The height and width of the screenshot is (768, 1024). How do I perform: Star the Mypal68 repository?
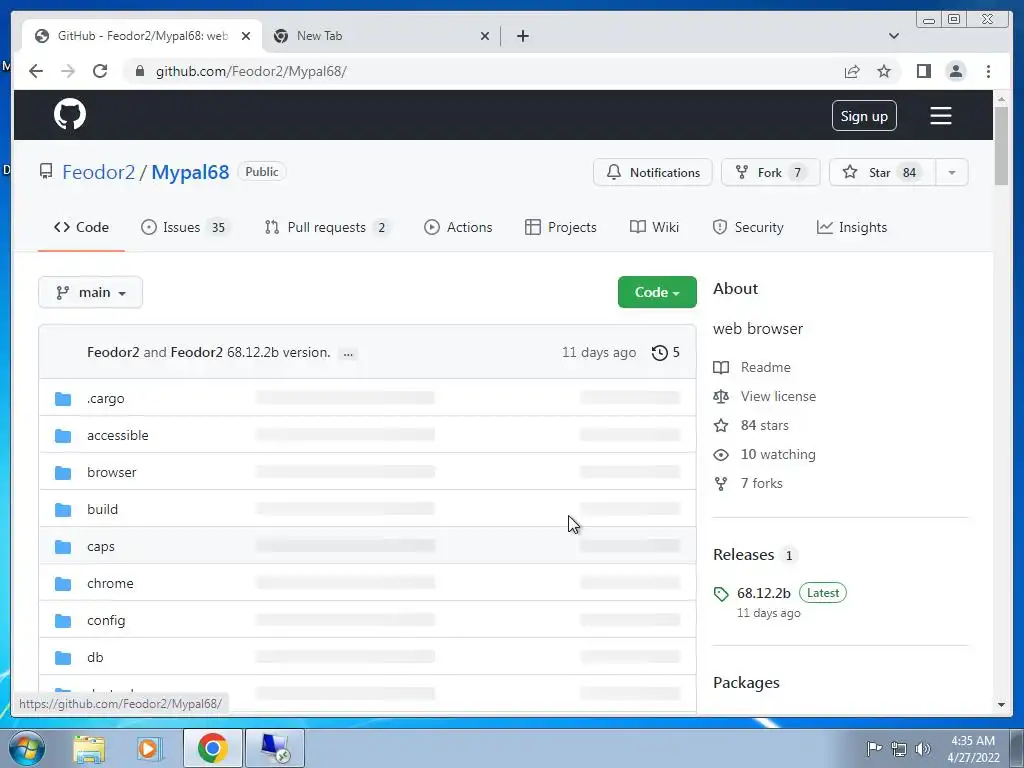pos(882,172)
